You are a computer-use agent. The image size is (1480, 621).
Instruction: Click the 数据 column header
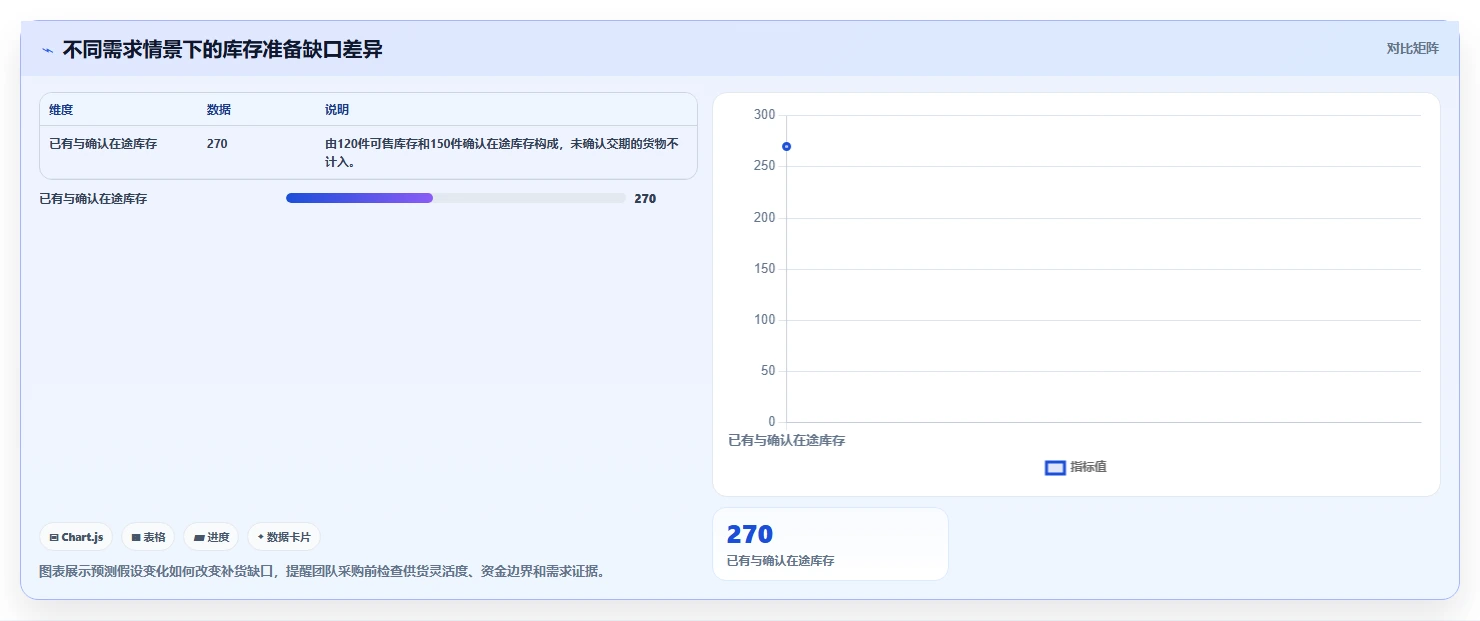pos(219,110)
